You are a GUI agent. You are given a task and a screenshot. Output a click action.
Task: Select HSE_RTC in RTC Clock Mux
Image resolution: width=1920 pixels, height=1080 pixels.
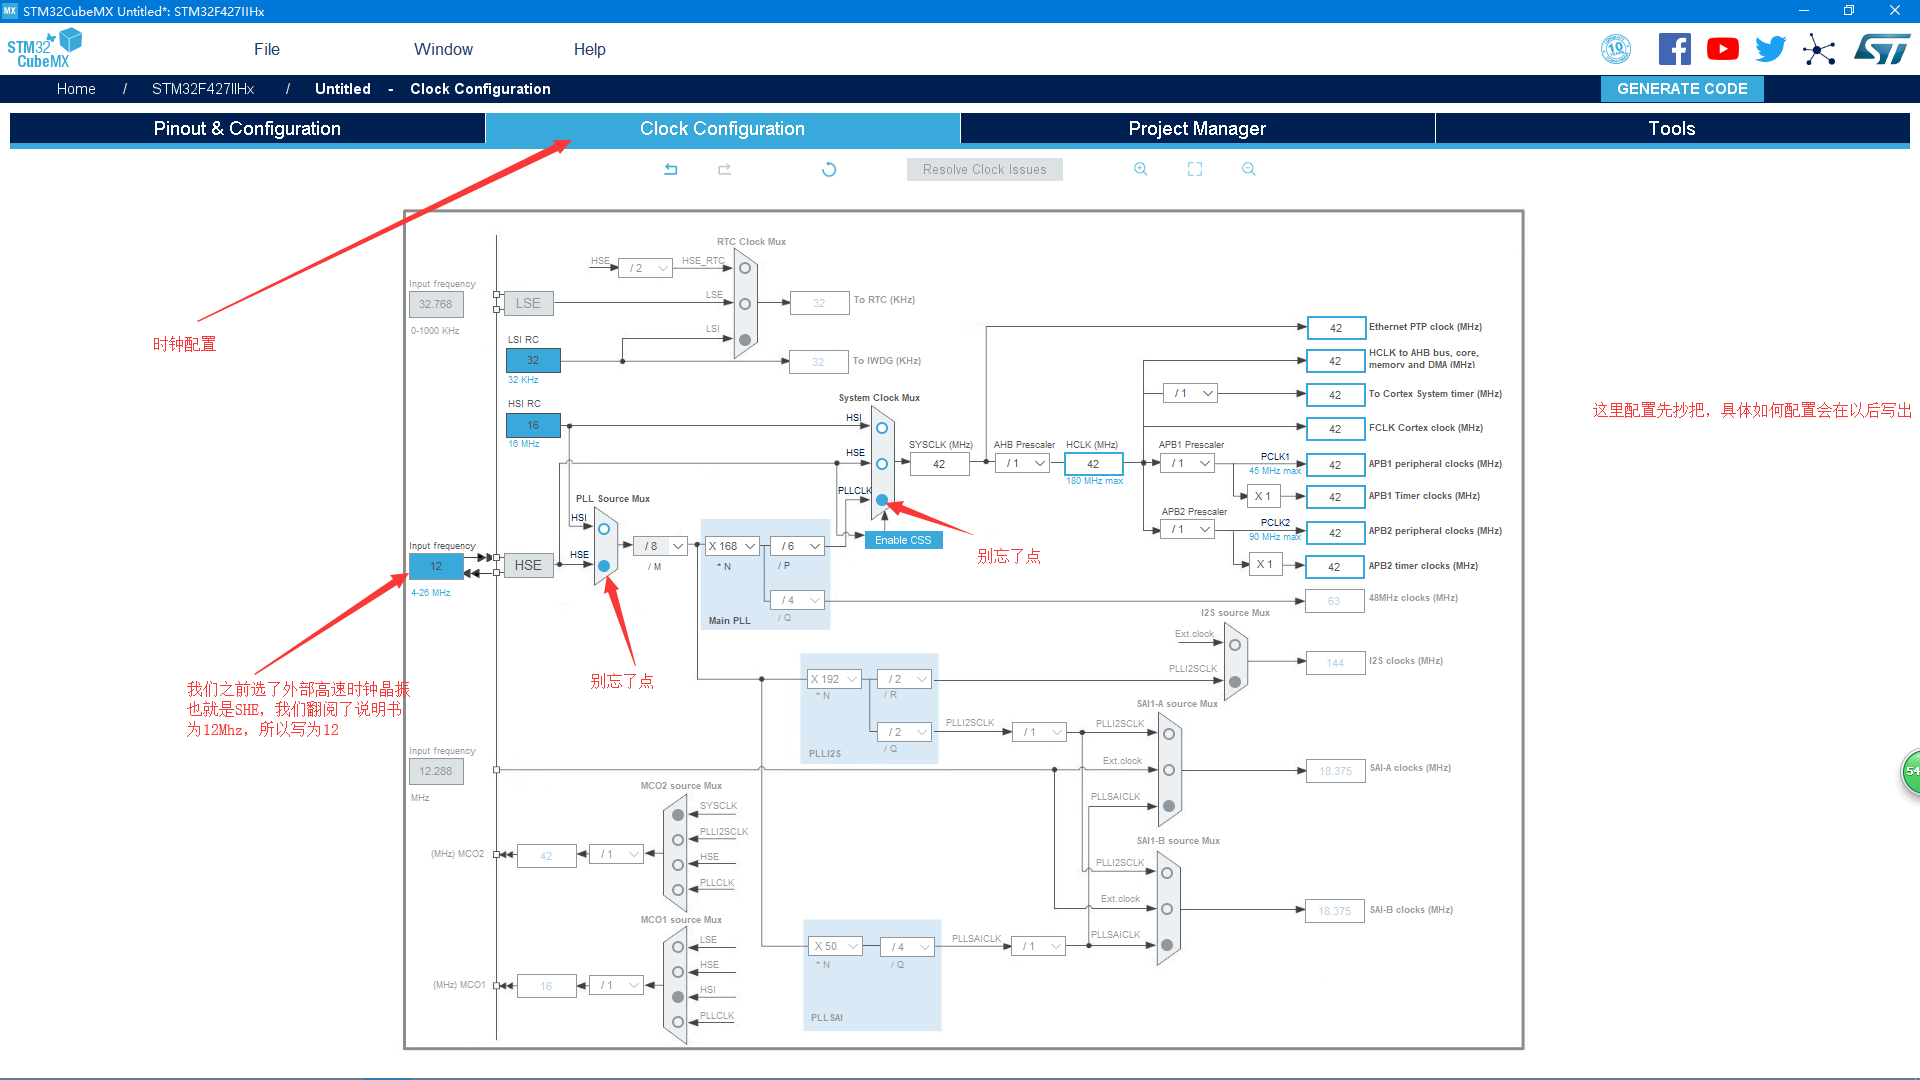(x=745, y=268)
